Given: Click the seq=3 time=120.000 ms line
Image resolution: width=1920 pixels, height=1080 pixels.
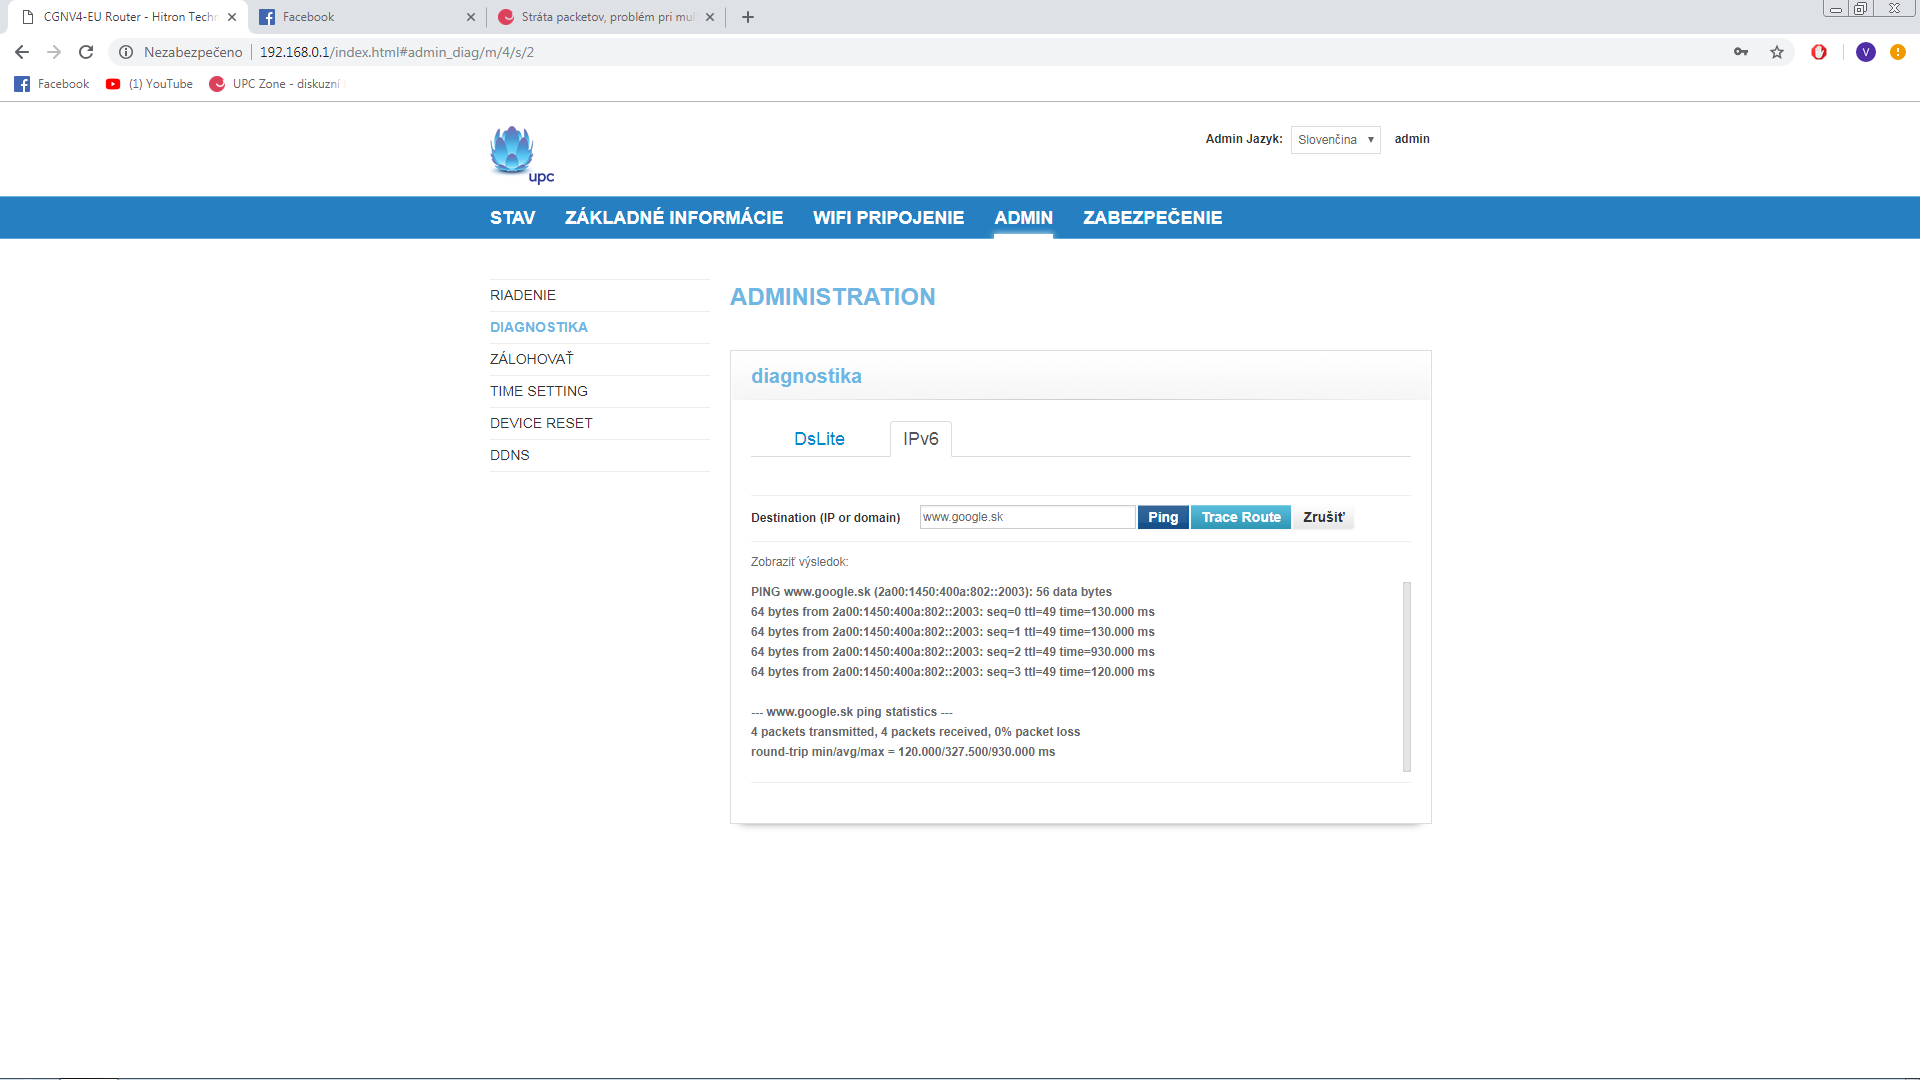Looking at the screenshot, I should (952, 672).
